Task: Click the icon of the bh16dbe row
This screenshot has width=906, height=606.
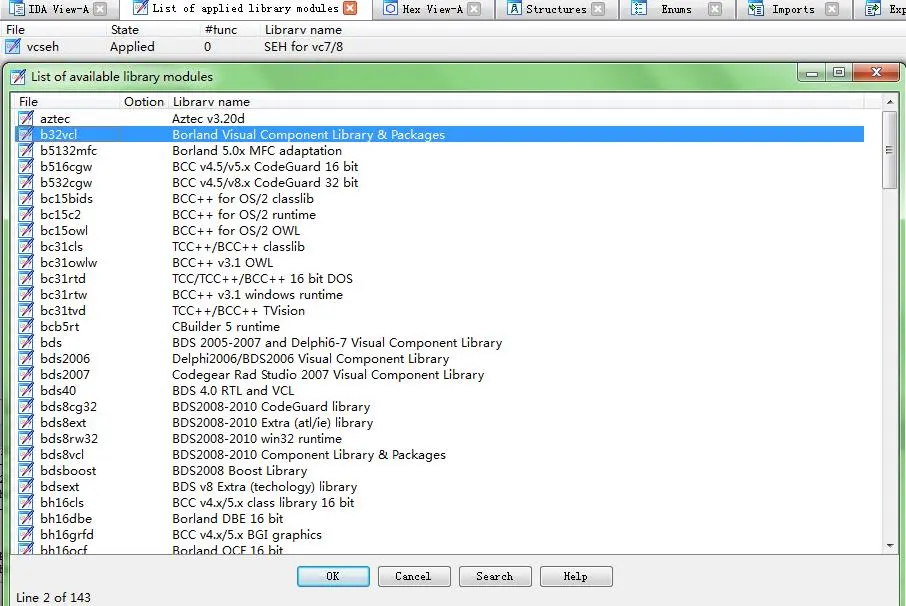Action: (25, 518)
